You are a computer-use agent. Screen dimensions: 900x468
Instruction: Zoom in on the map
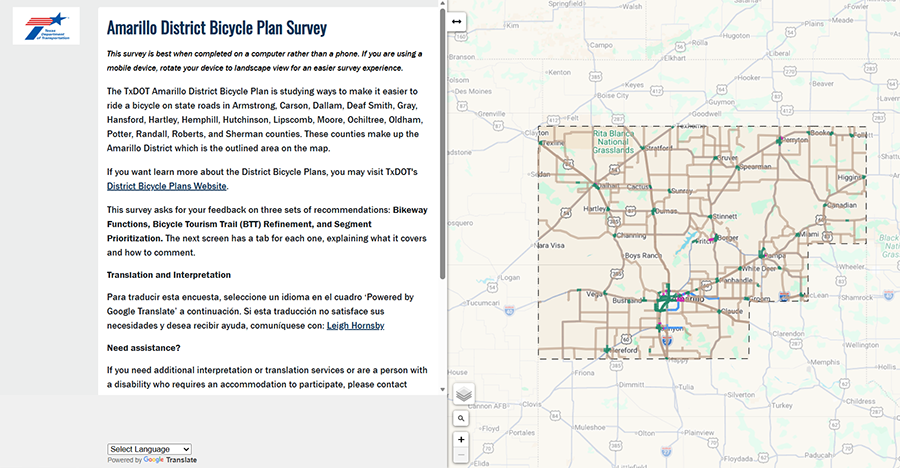tap(461, 439)
